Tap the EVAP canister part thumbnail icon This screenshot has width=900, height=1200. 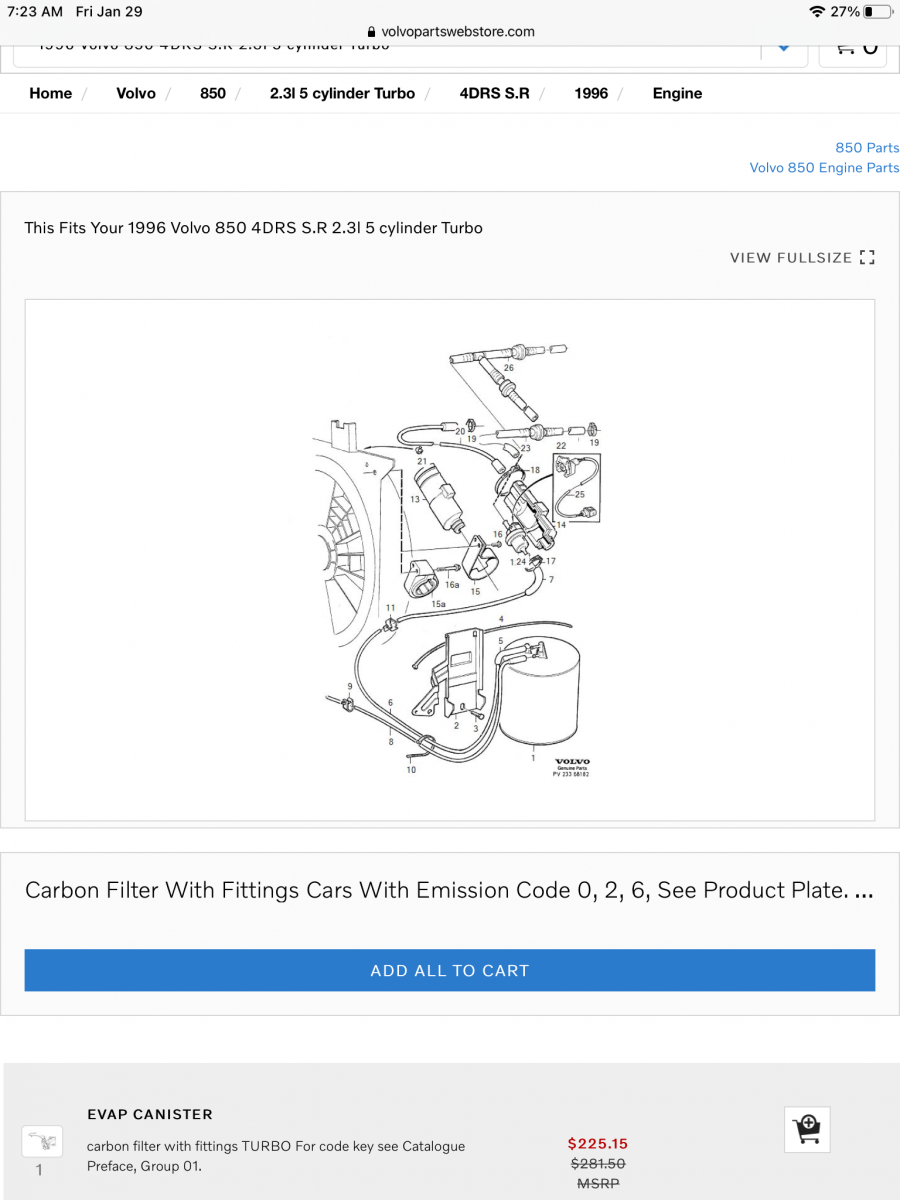pyautogui.click(x=42, y=1141)
